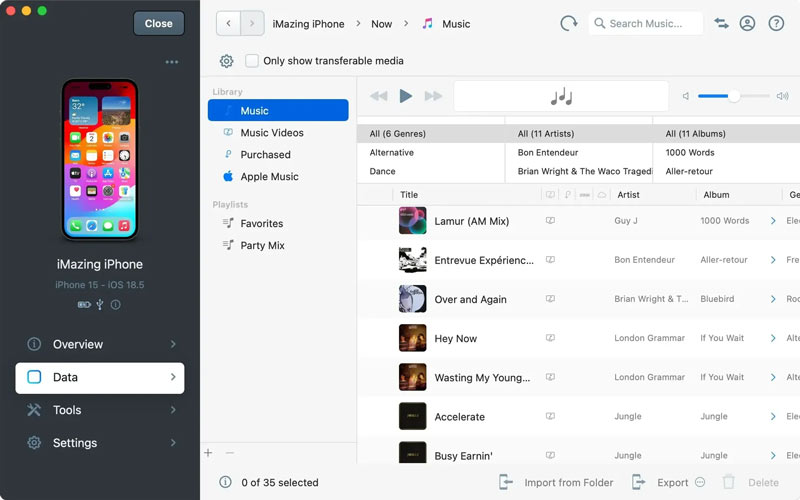The height and width of the screenshot is (500, 800).
Task: Navigate back with the left arrow button
Action: [x=228, y=23]
